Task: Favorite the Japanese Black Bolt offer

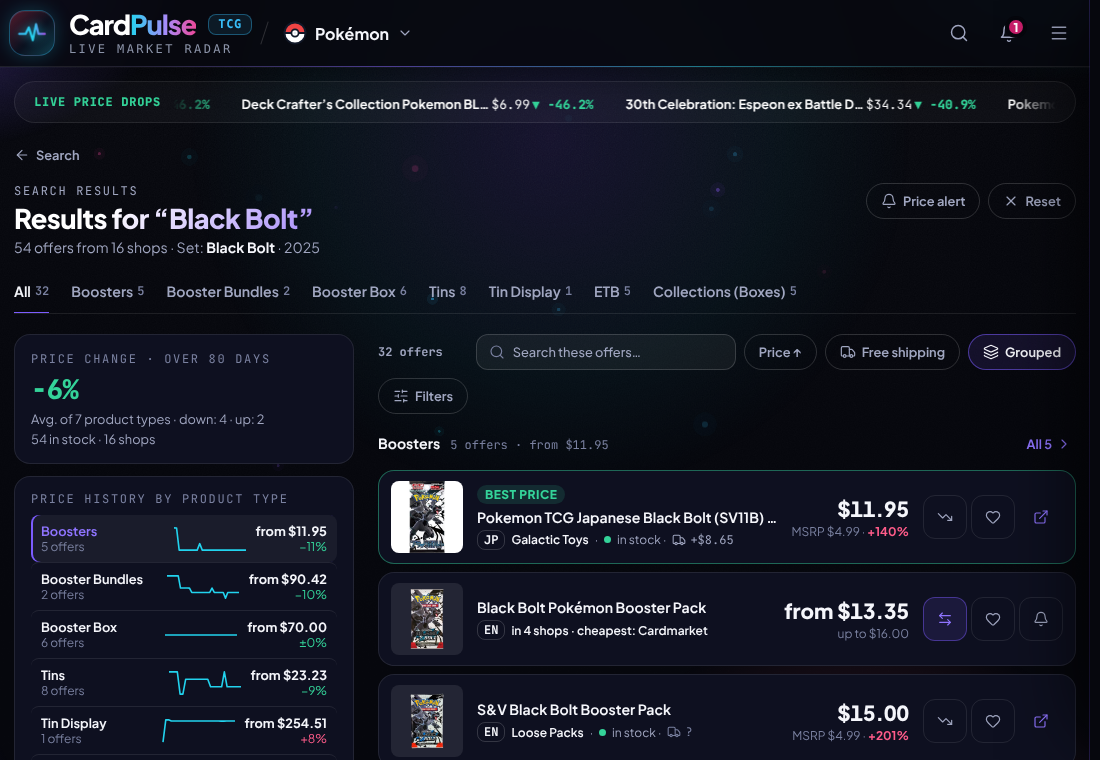Action: pyautogui.click(x=993, y=517)
